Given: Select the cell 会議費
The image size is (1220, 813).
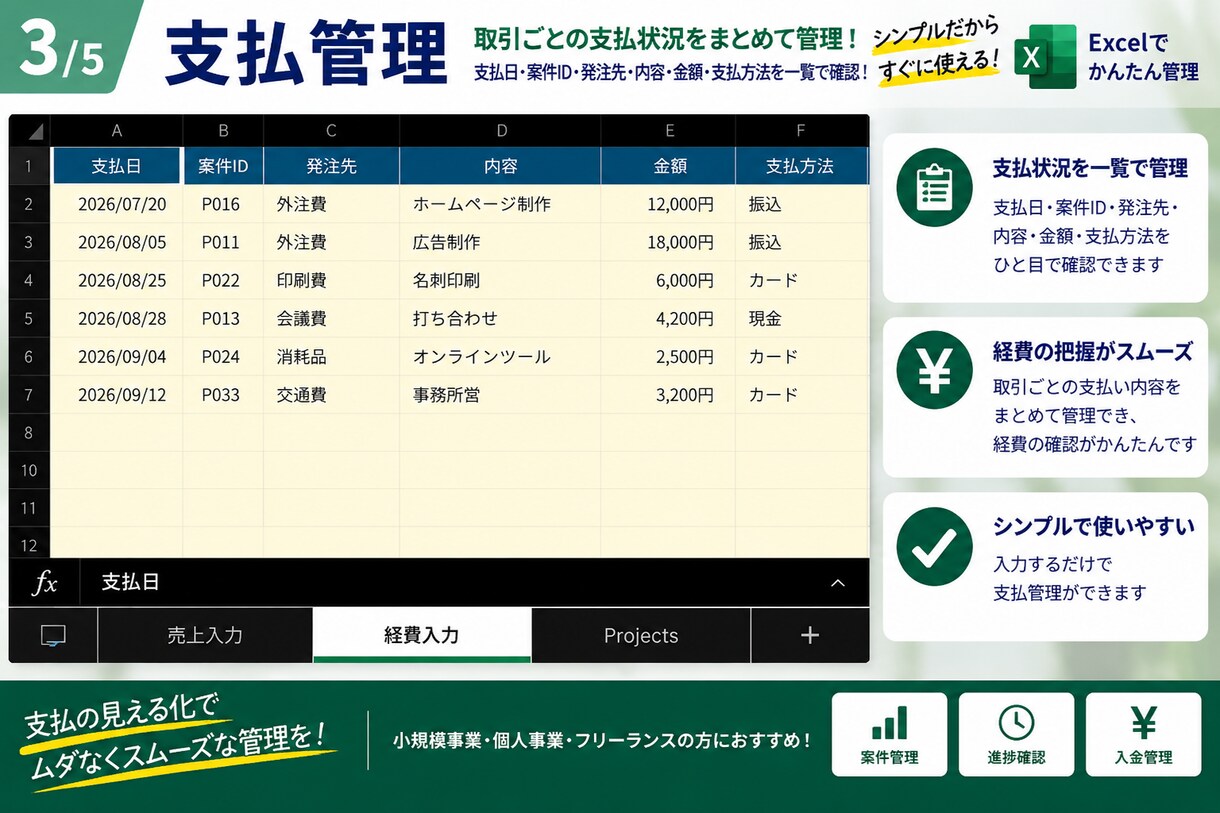Looking at the screenshot, I should pos(331,318).
